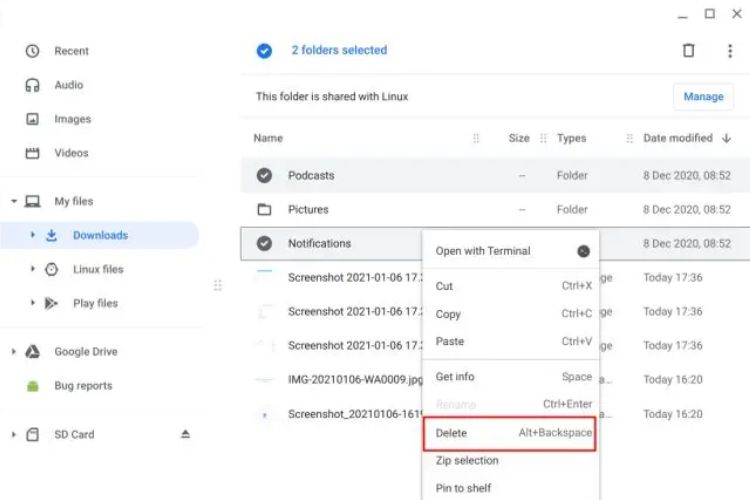Click the Name column divider handle
Image resolution: width=750 pixels, height=500 pixels.
(x=476, y=138)
